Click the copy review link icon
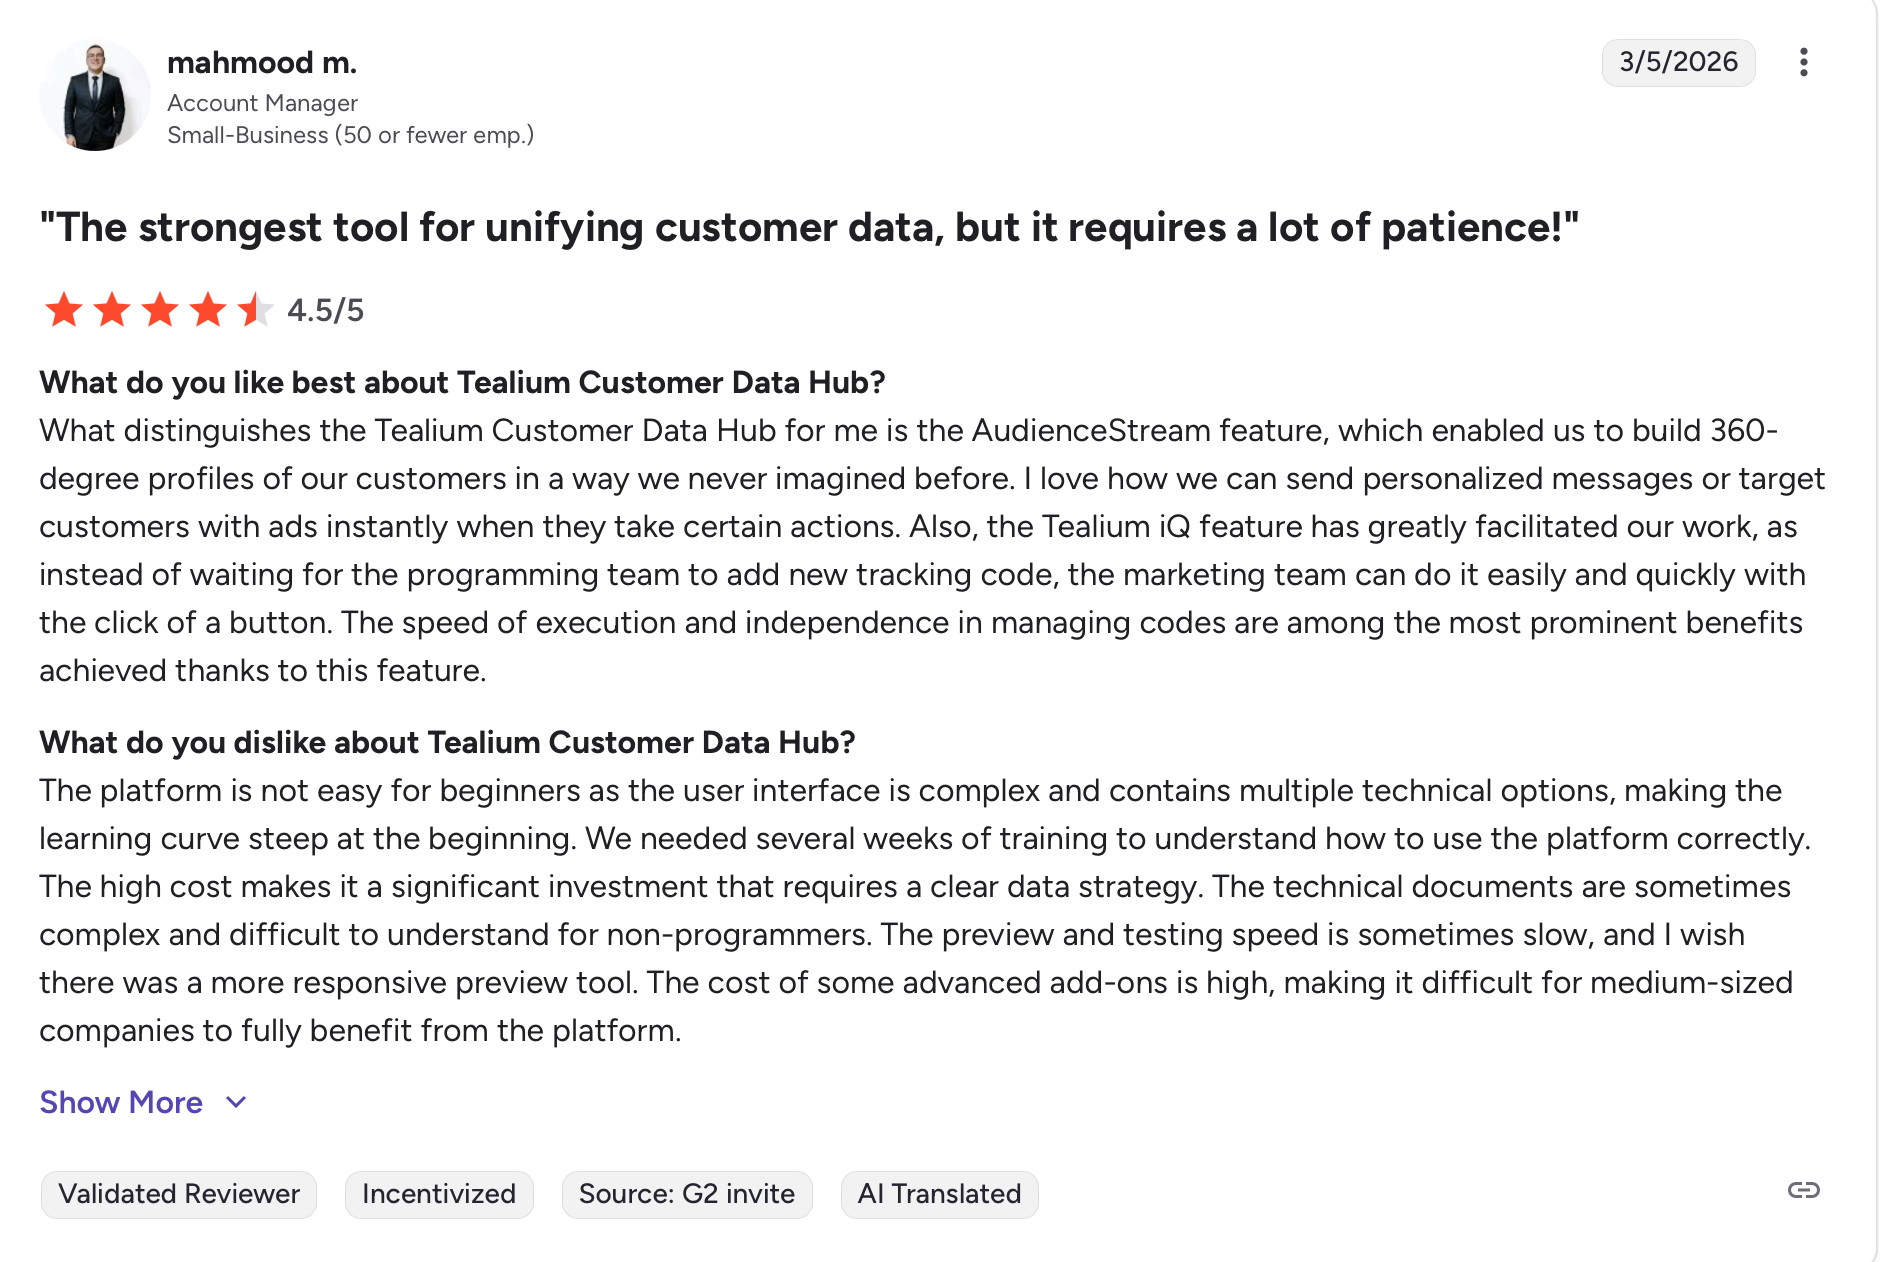The width and height of the screenshot is (1880, 1262). point(1803,1190)
